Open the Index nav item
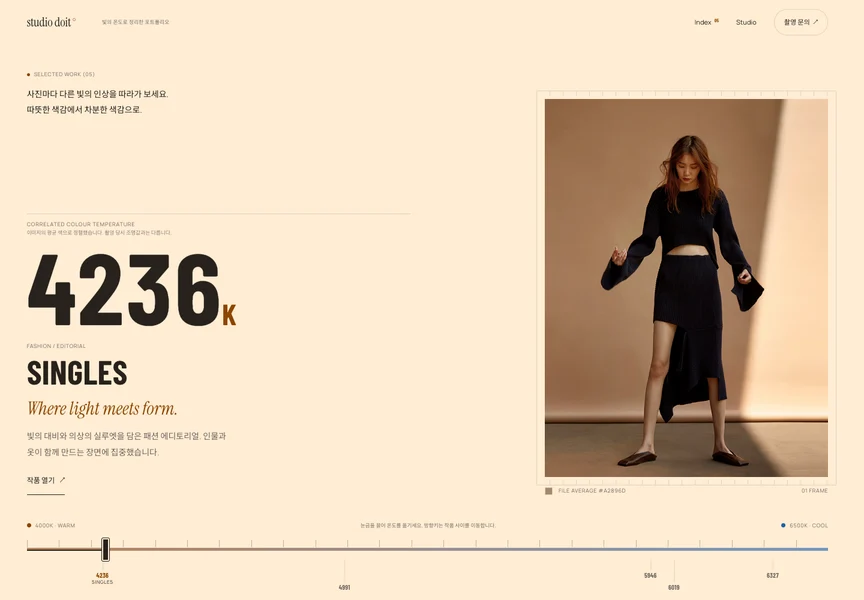 tap(706, 22)
